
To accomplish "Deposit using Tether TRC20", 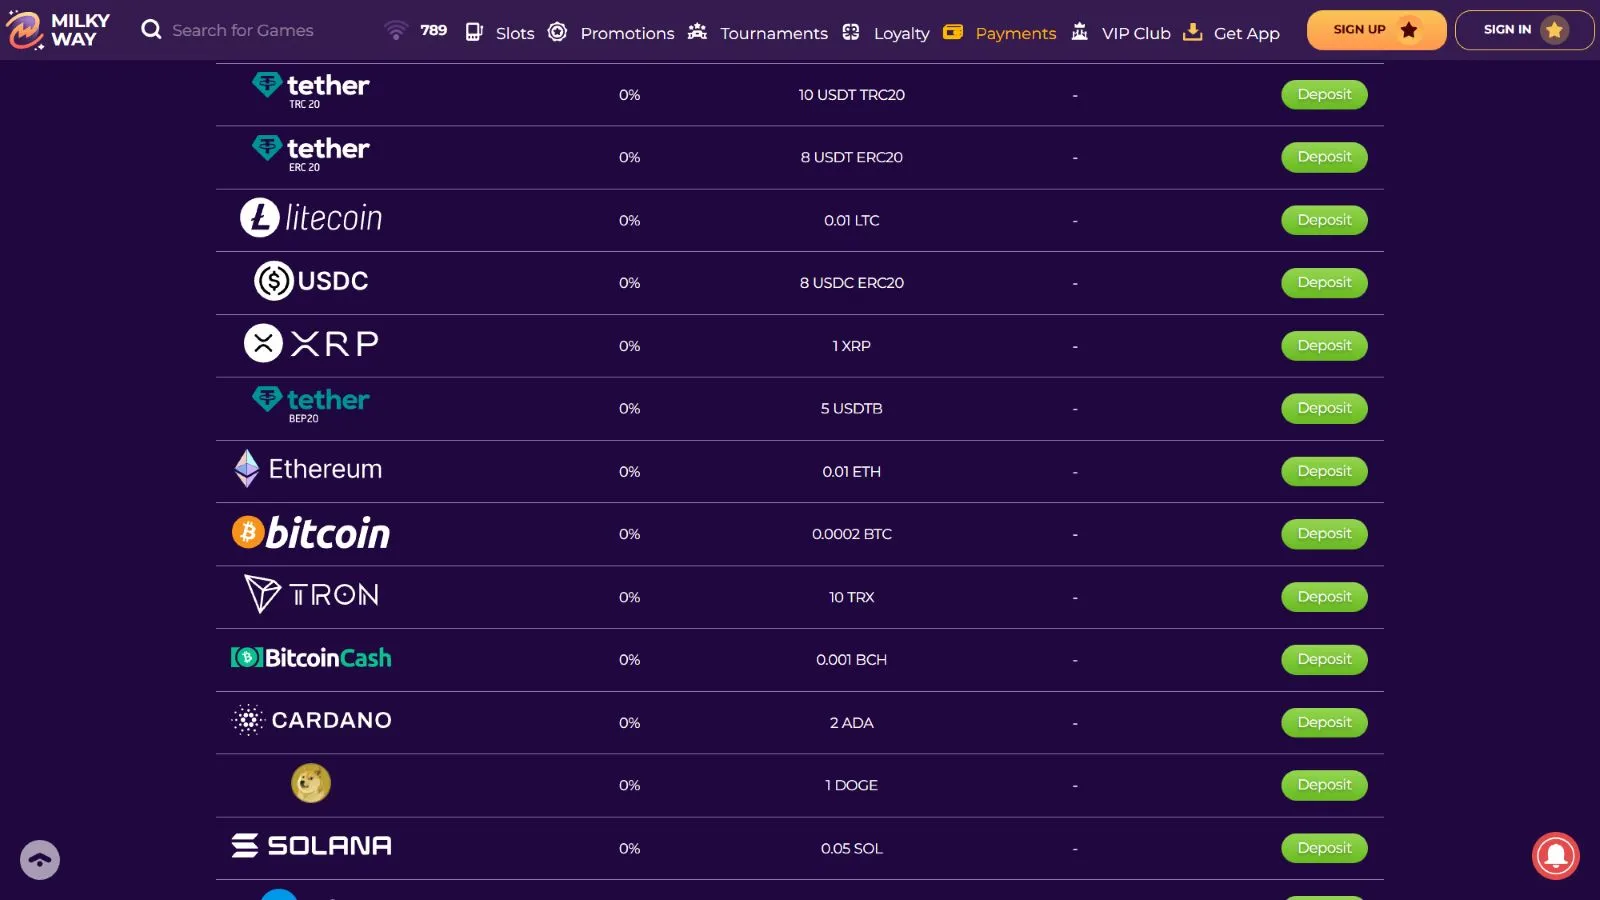I will [x=1324, y=95].
